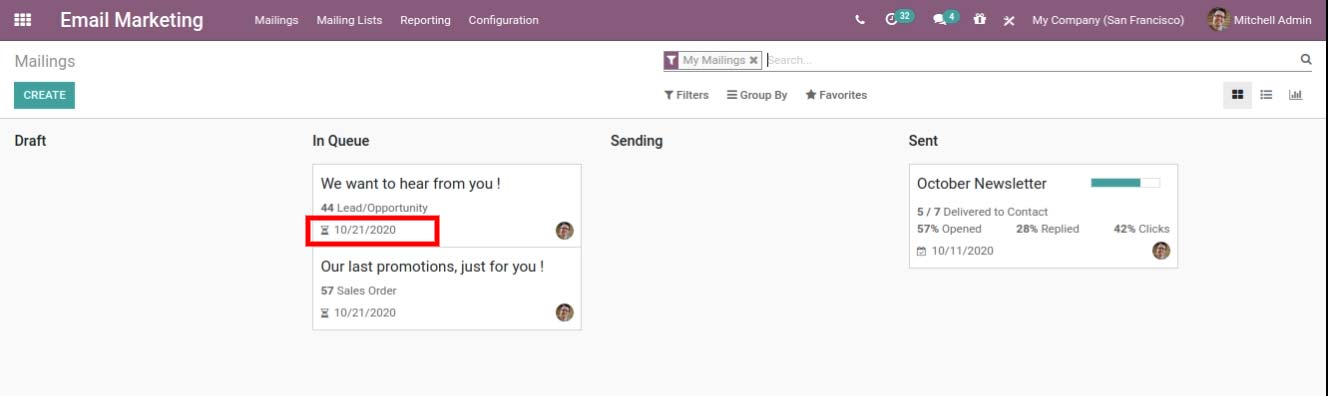
Task: Click the search magnifier icon
Action: click(1305, 60)
